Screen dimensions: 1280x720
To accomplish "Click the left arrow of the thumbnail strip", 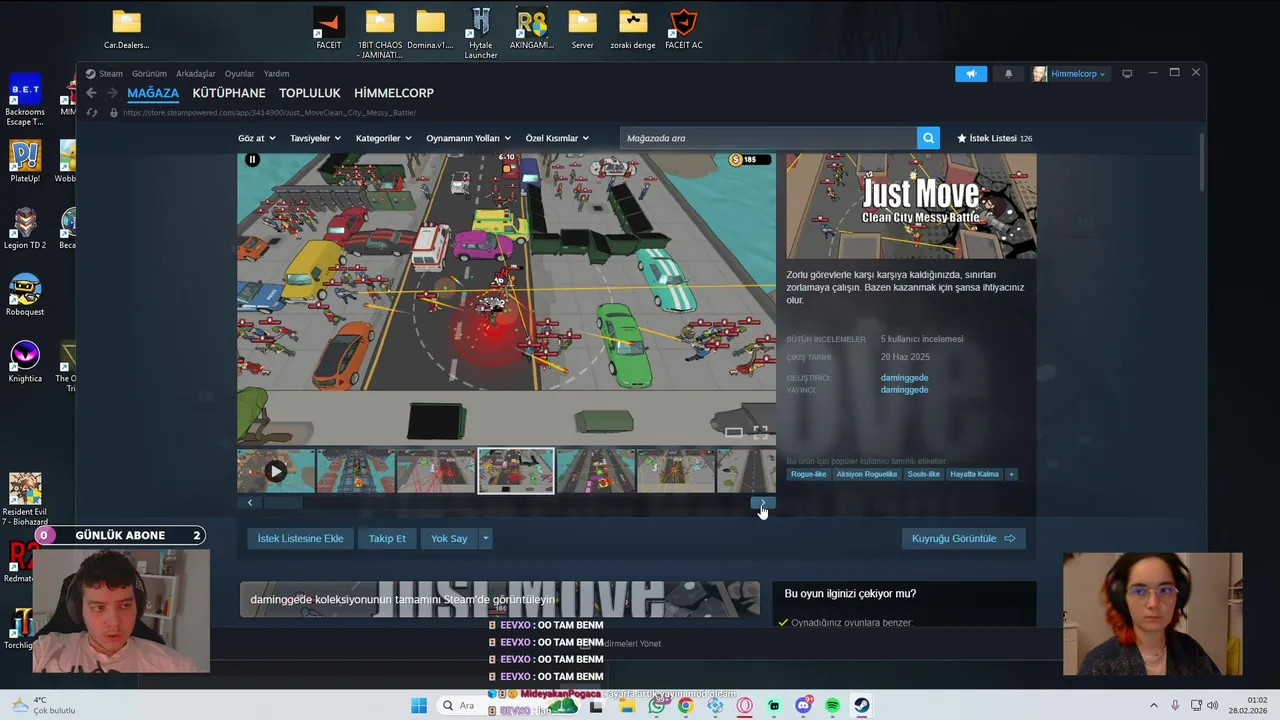I will pyautogui.click(x=250, y=503).
